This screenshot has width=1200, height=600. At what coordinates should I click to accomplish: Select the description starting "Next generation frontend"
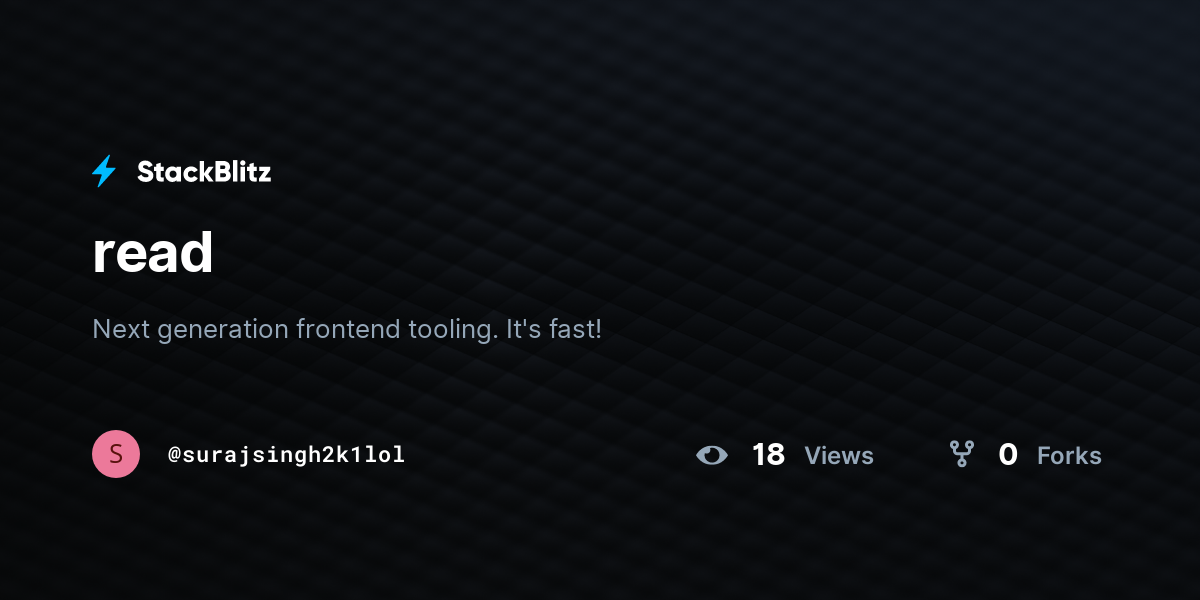(x=347, y=329)
